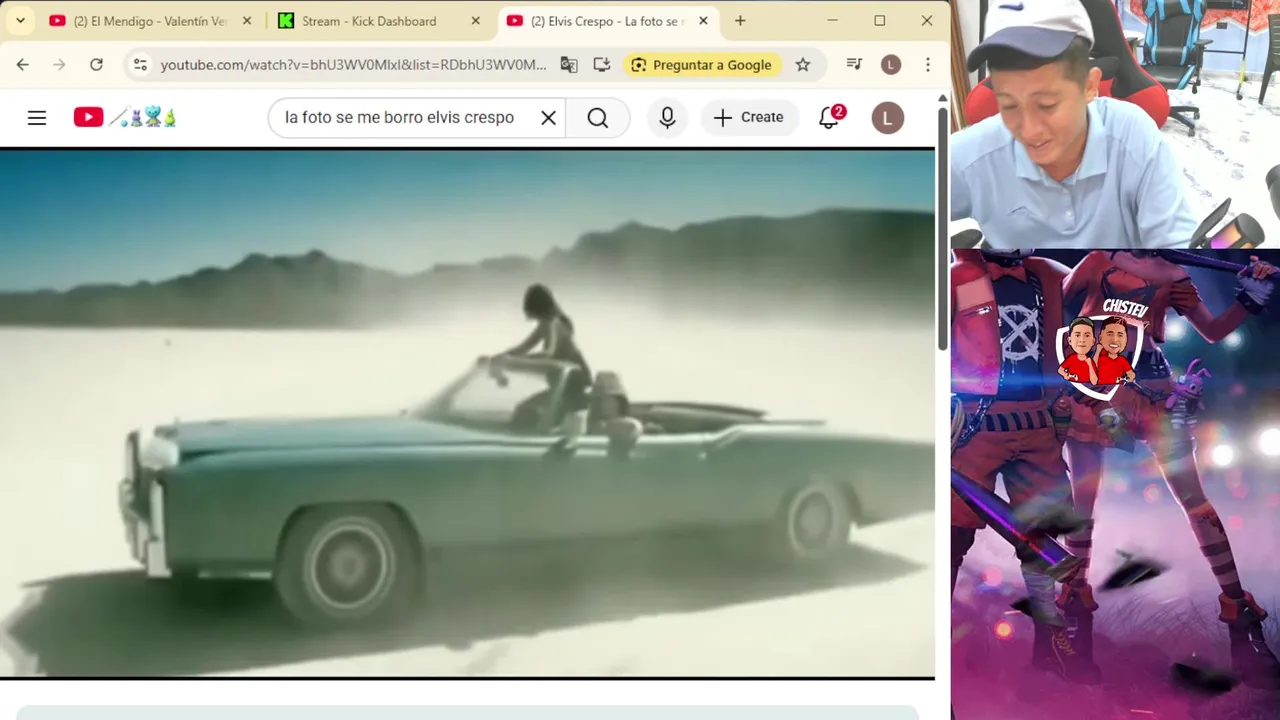1280x720 pixels.
Task: Open the Create menu
Action: coord(748,118)
